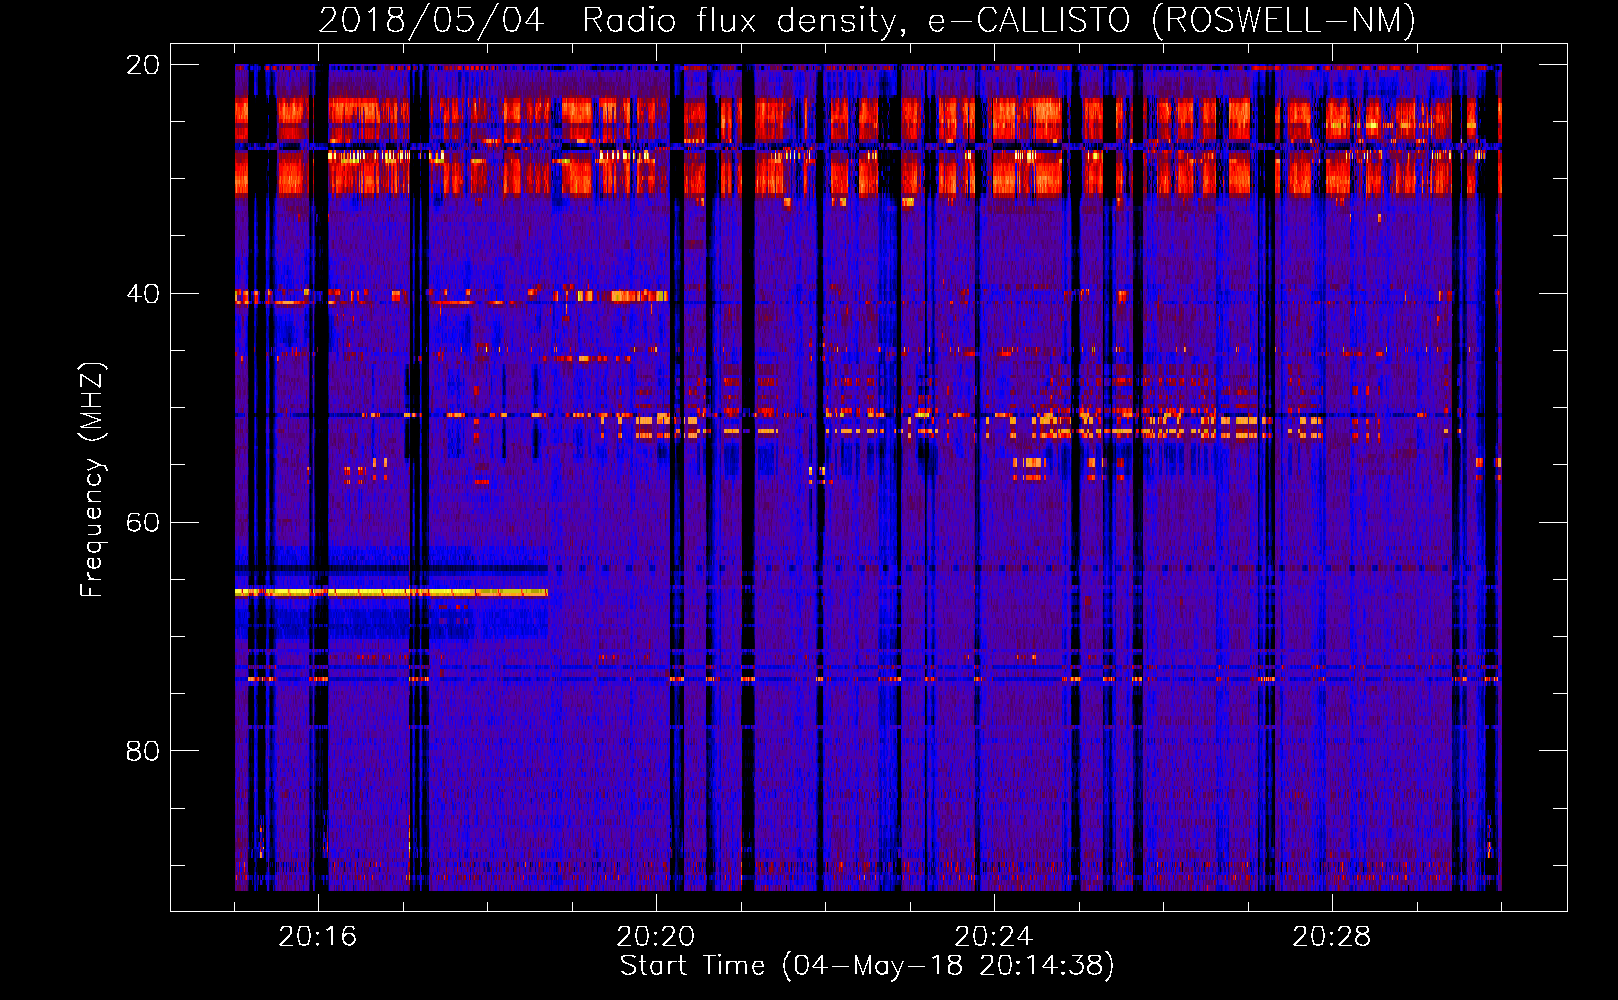Click the plot title with the date "2018/05/04"
The image size is (1618, 1000).
pos(867,20)
